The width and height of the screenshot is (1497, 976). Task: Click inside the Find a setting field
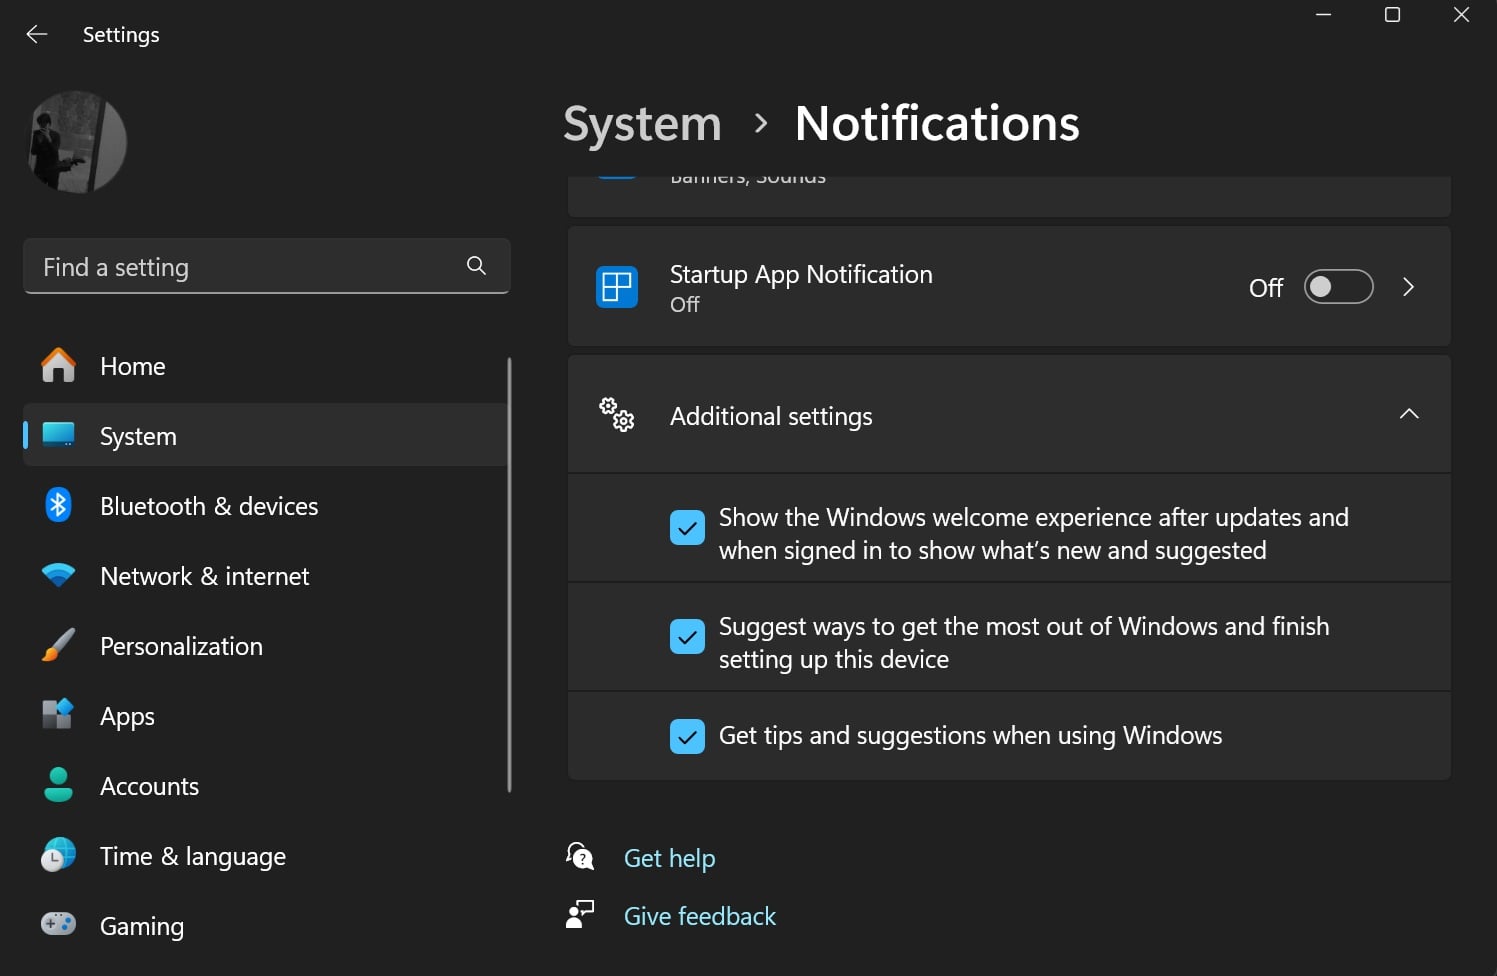click(240, 266)
